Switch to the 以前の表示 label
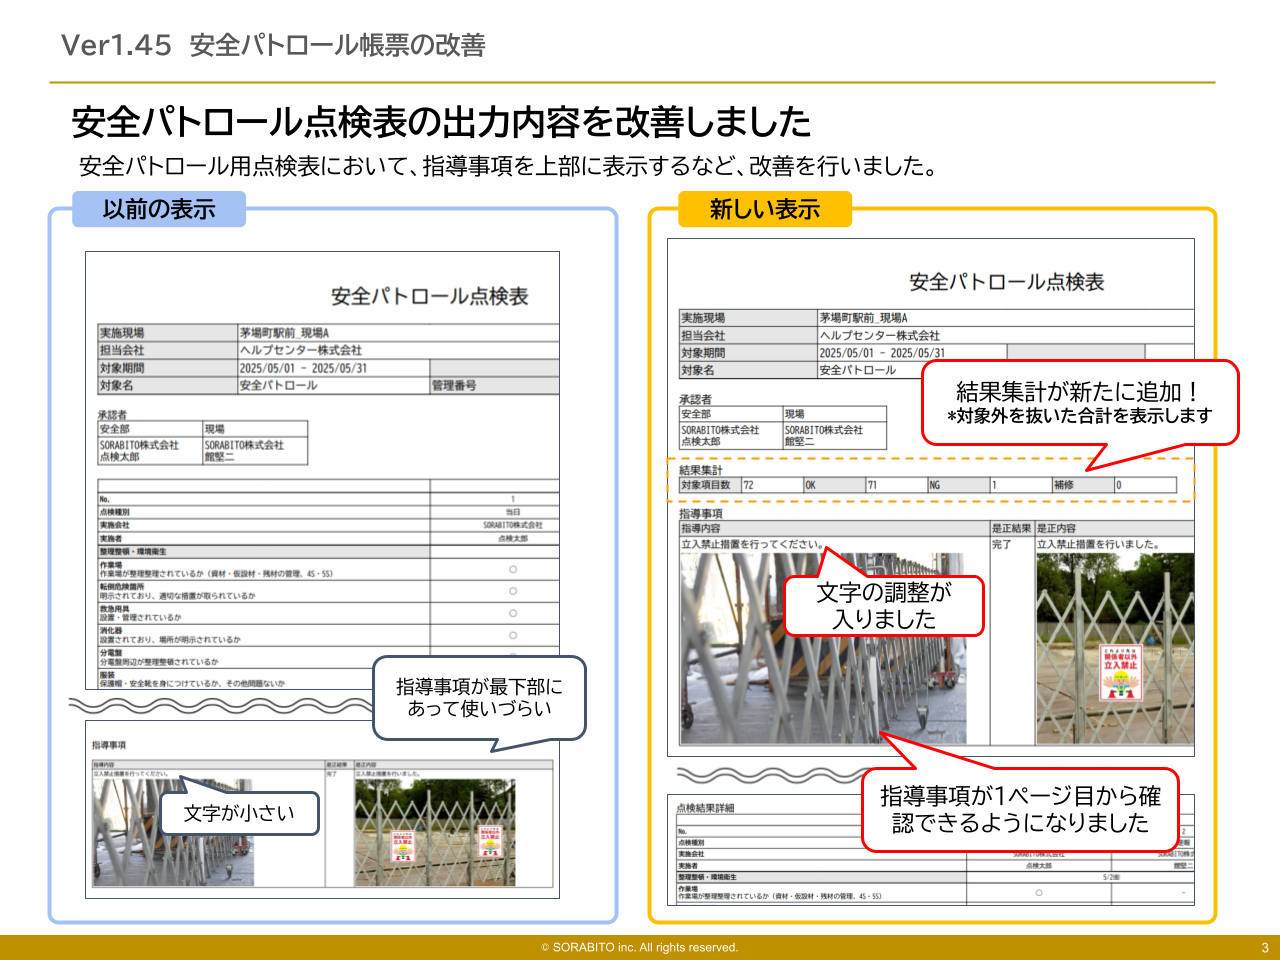The width and height of the screenshot is (1280, 960). click(160, 210)
